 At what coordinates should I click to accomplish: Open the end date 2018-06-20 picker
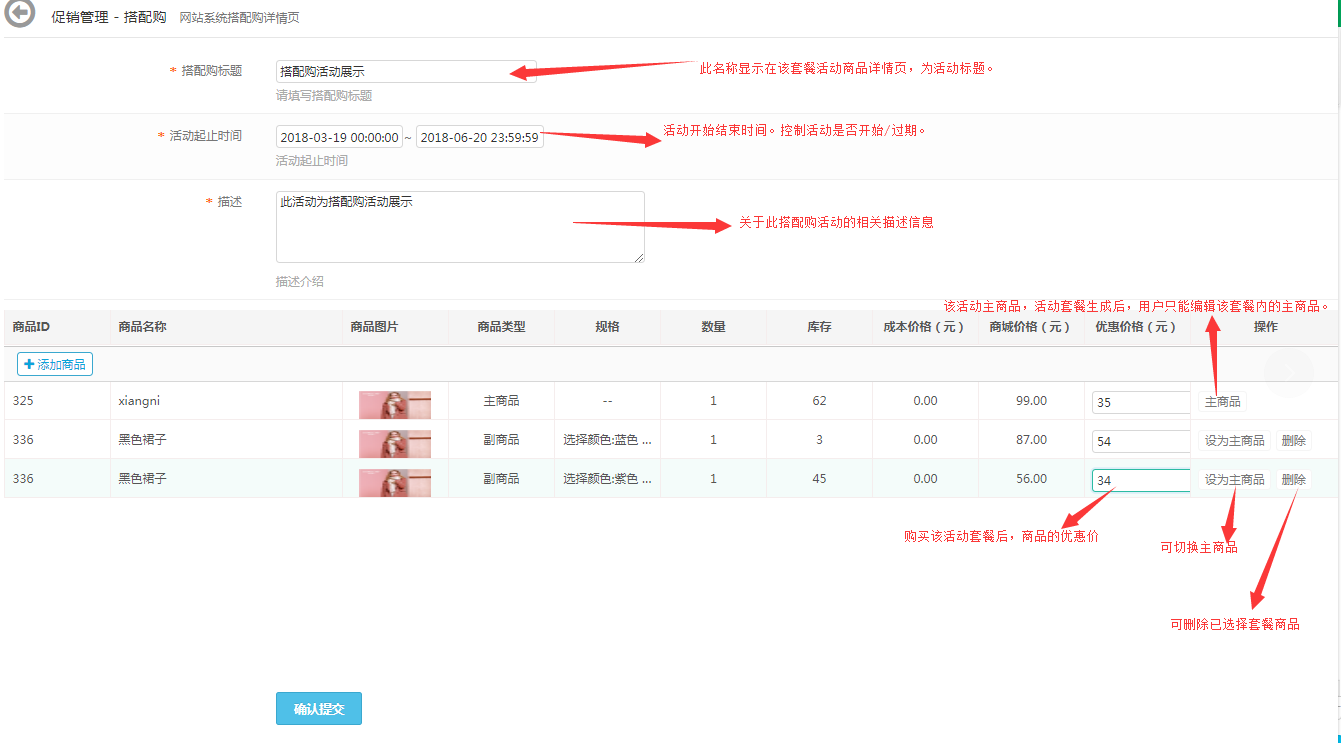[x=479, y=138]
